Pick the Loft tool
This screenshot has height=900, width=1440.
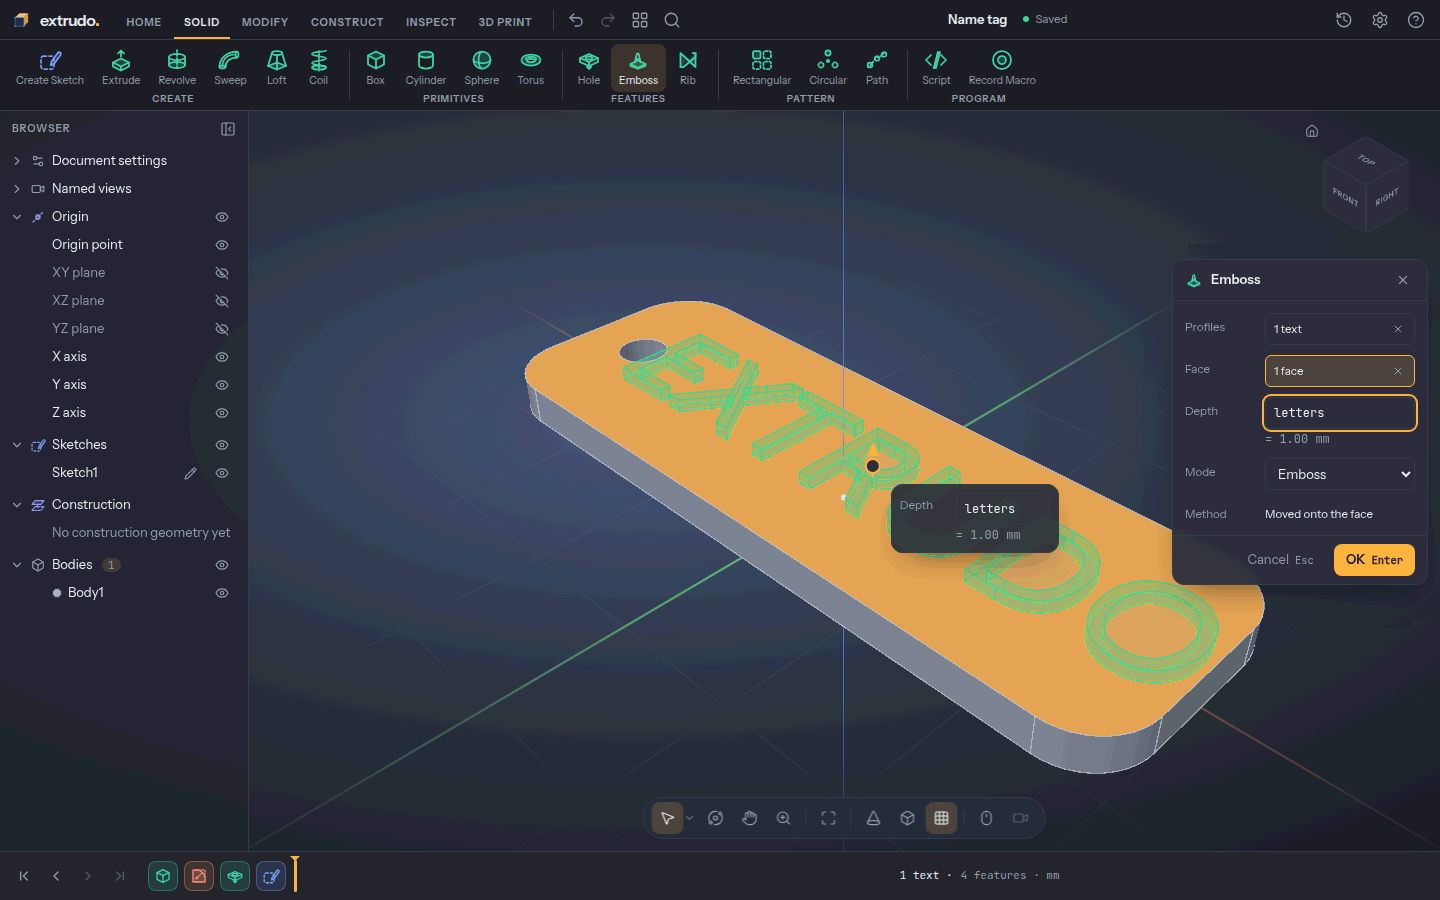(x=277, y=68)
